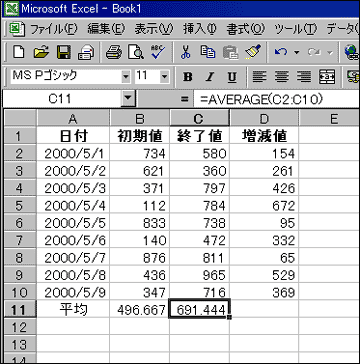Image resolution: width=360 pixels, height=364 pixels.
Task: Open Print Preview magnifier icon
Action: [x=136, y=52]
